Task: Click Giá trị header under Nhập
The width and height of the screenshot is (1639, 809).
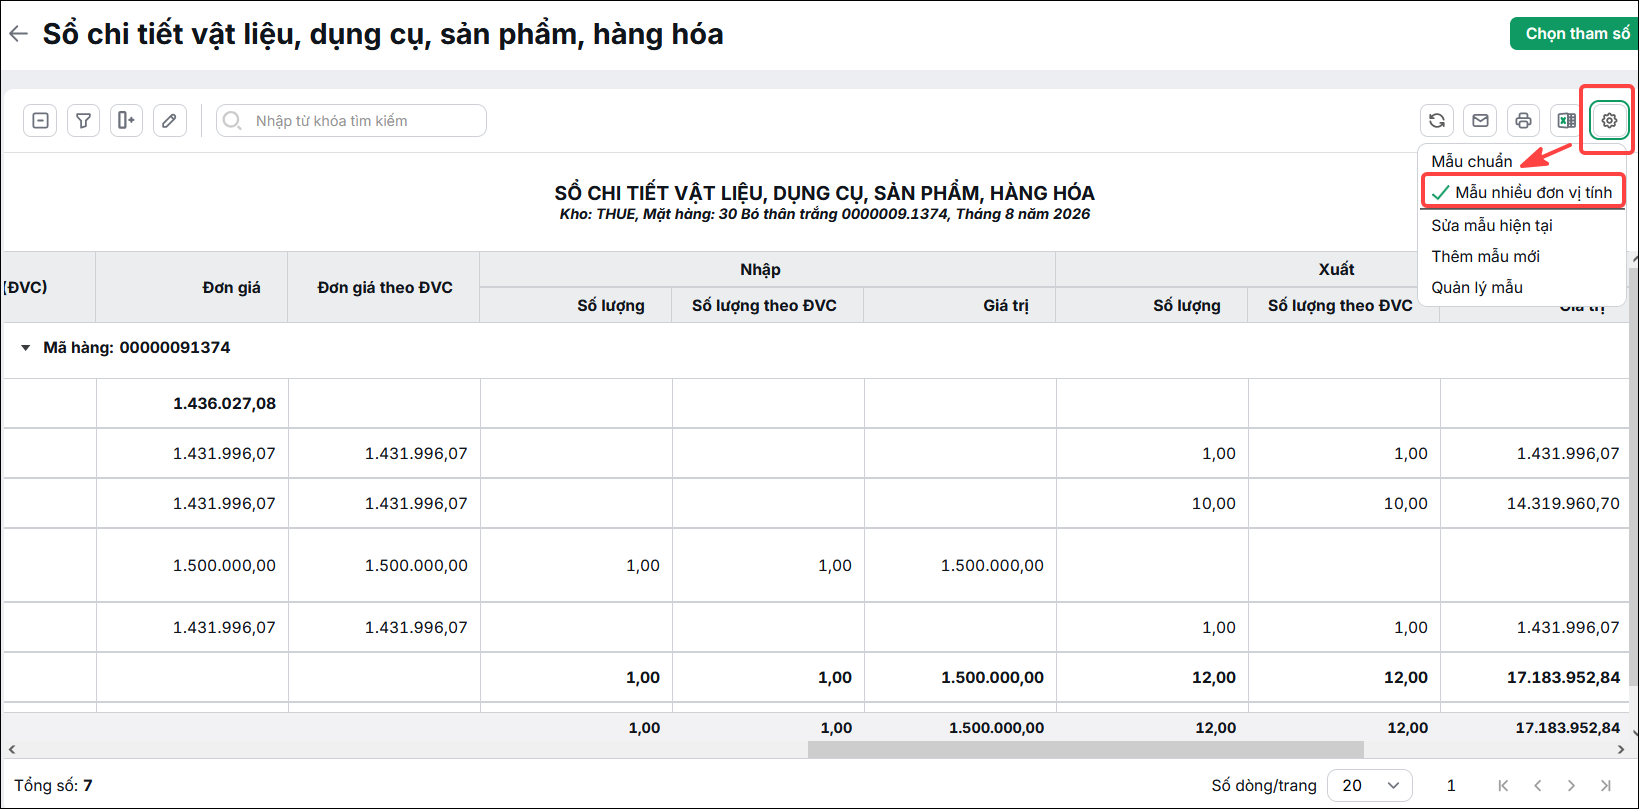Action: coord(960,305)
